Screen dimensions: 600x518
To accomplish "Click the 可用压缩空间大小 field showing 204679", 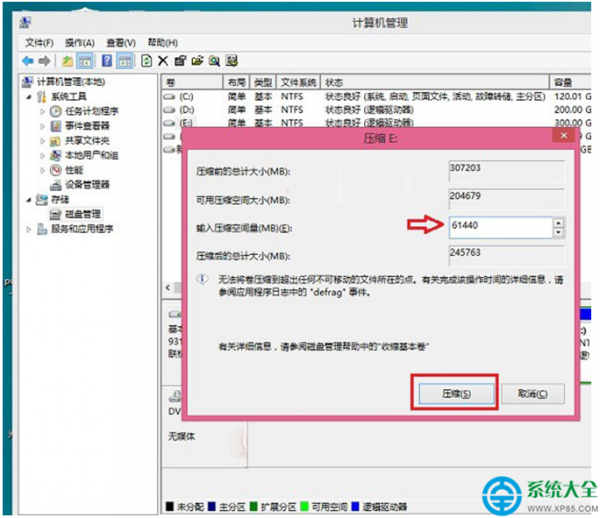I will 506,199.
